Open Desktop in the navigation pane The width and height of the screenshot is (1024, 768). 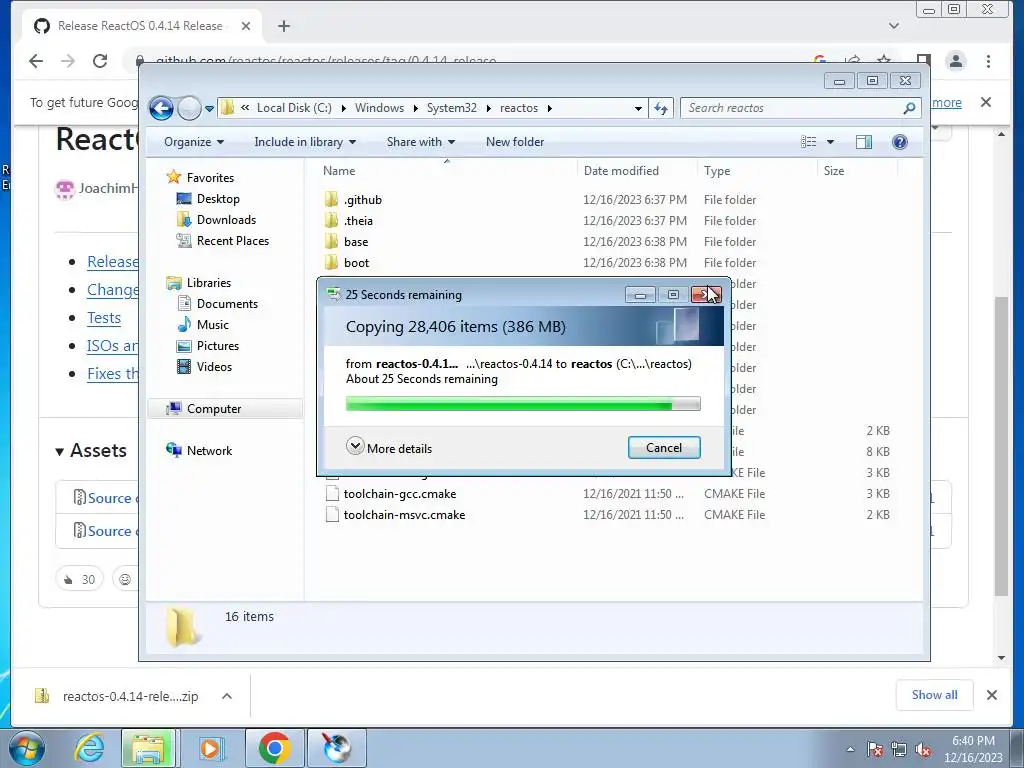point(218,199)
